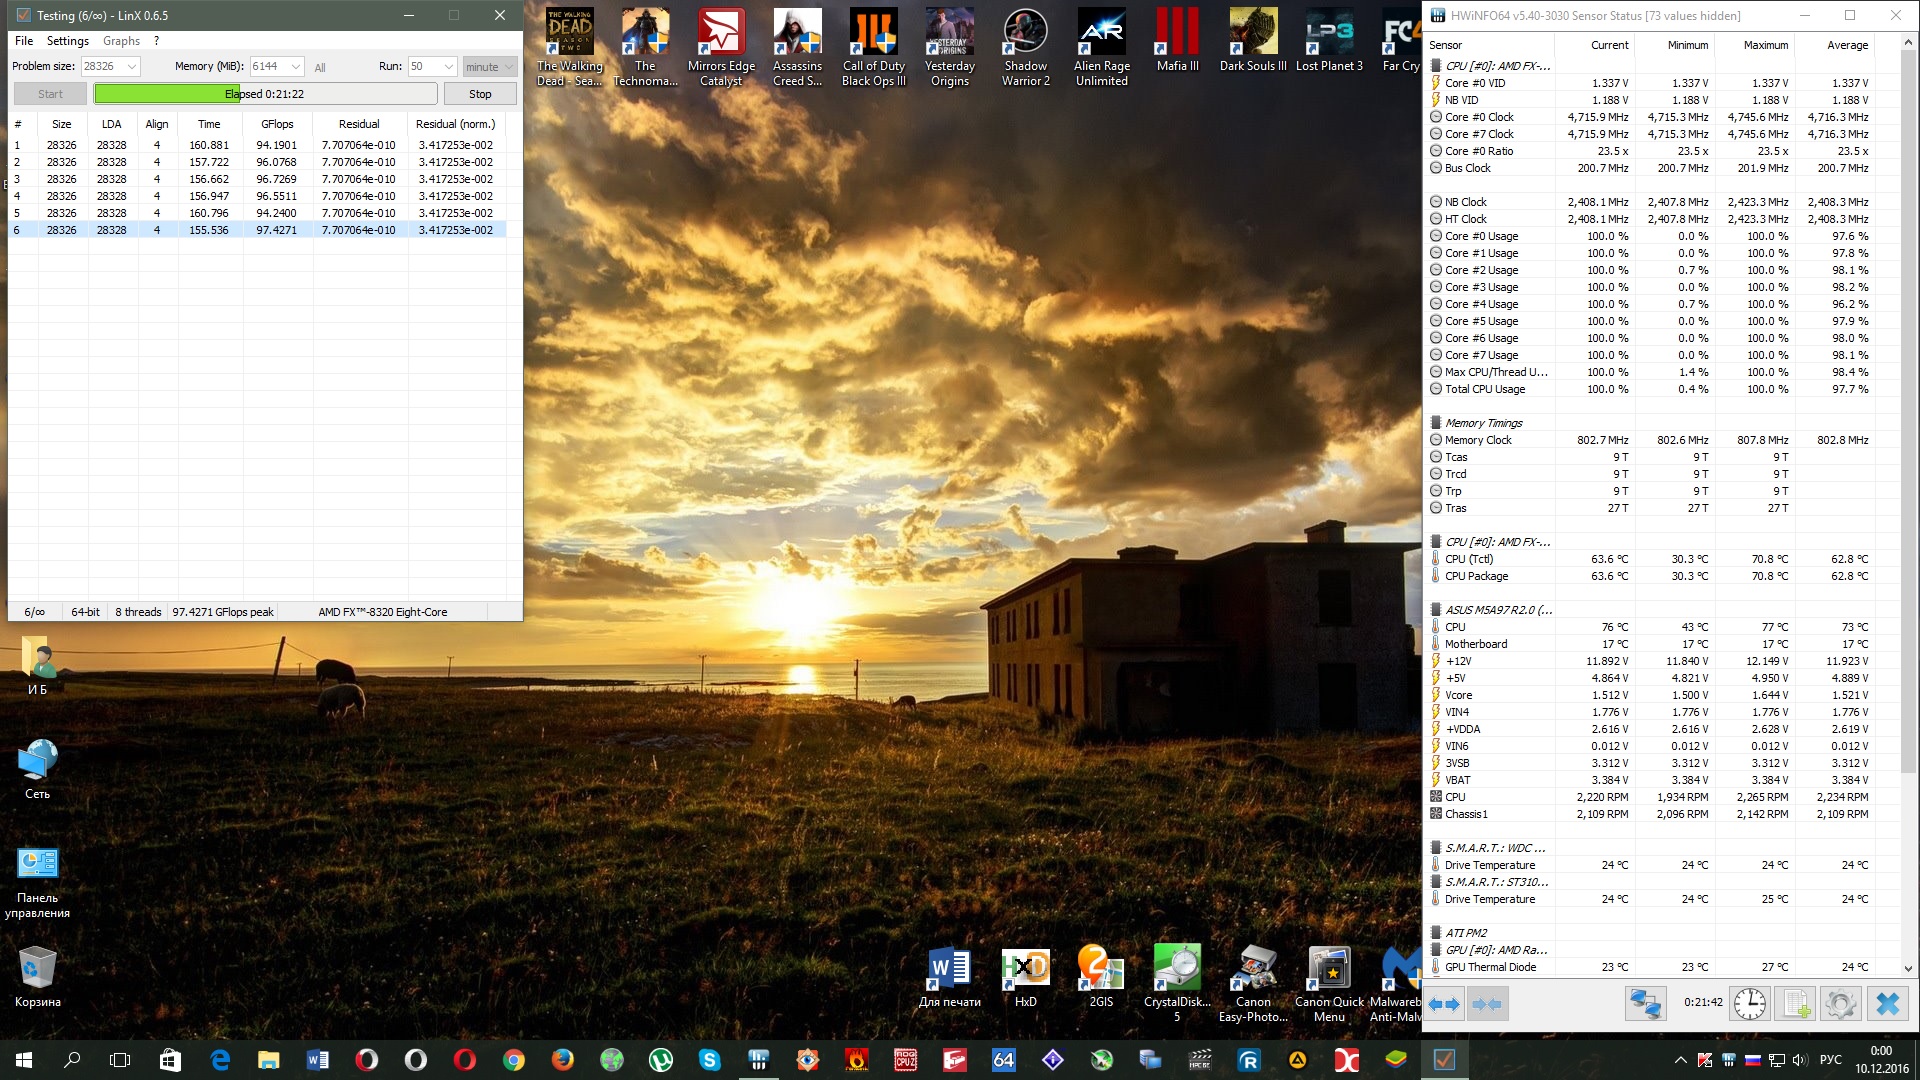Open the Settings menu in LinX
1920x1080 pixels.
coord(67,41)
